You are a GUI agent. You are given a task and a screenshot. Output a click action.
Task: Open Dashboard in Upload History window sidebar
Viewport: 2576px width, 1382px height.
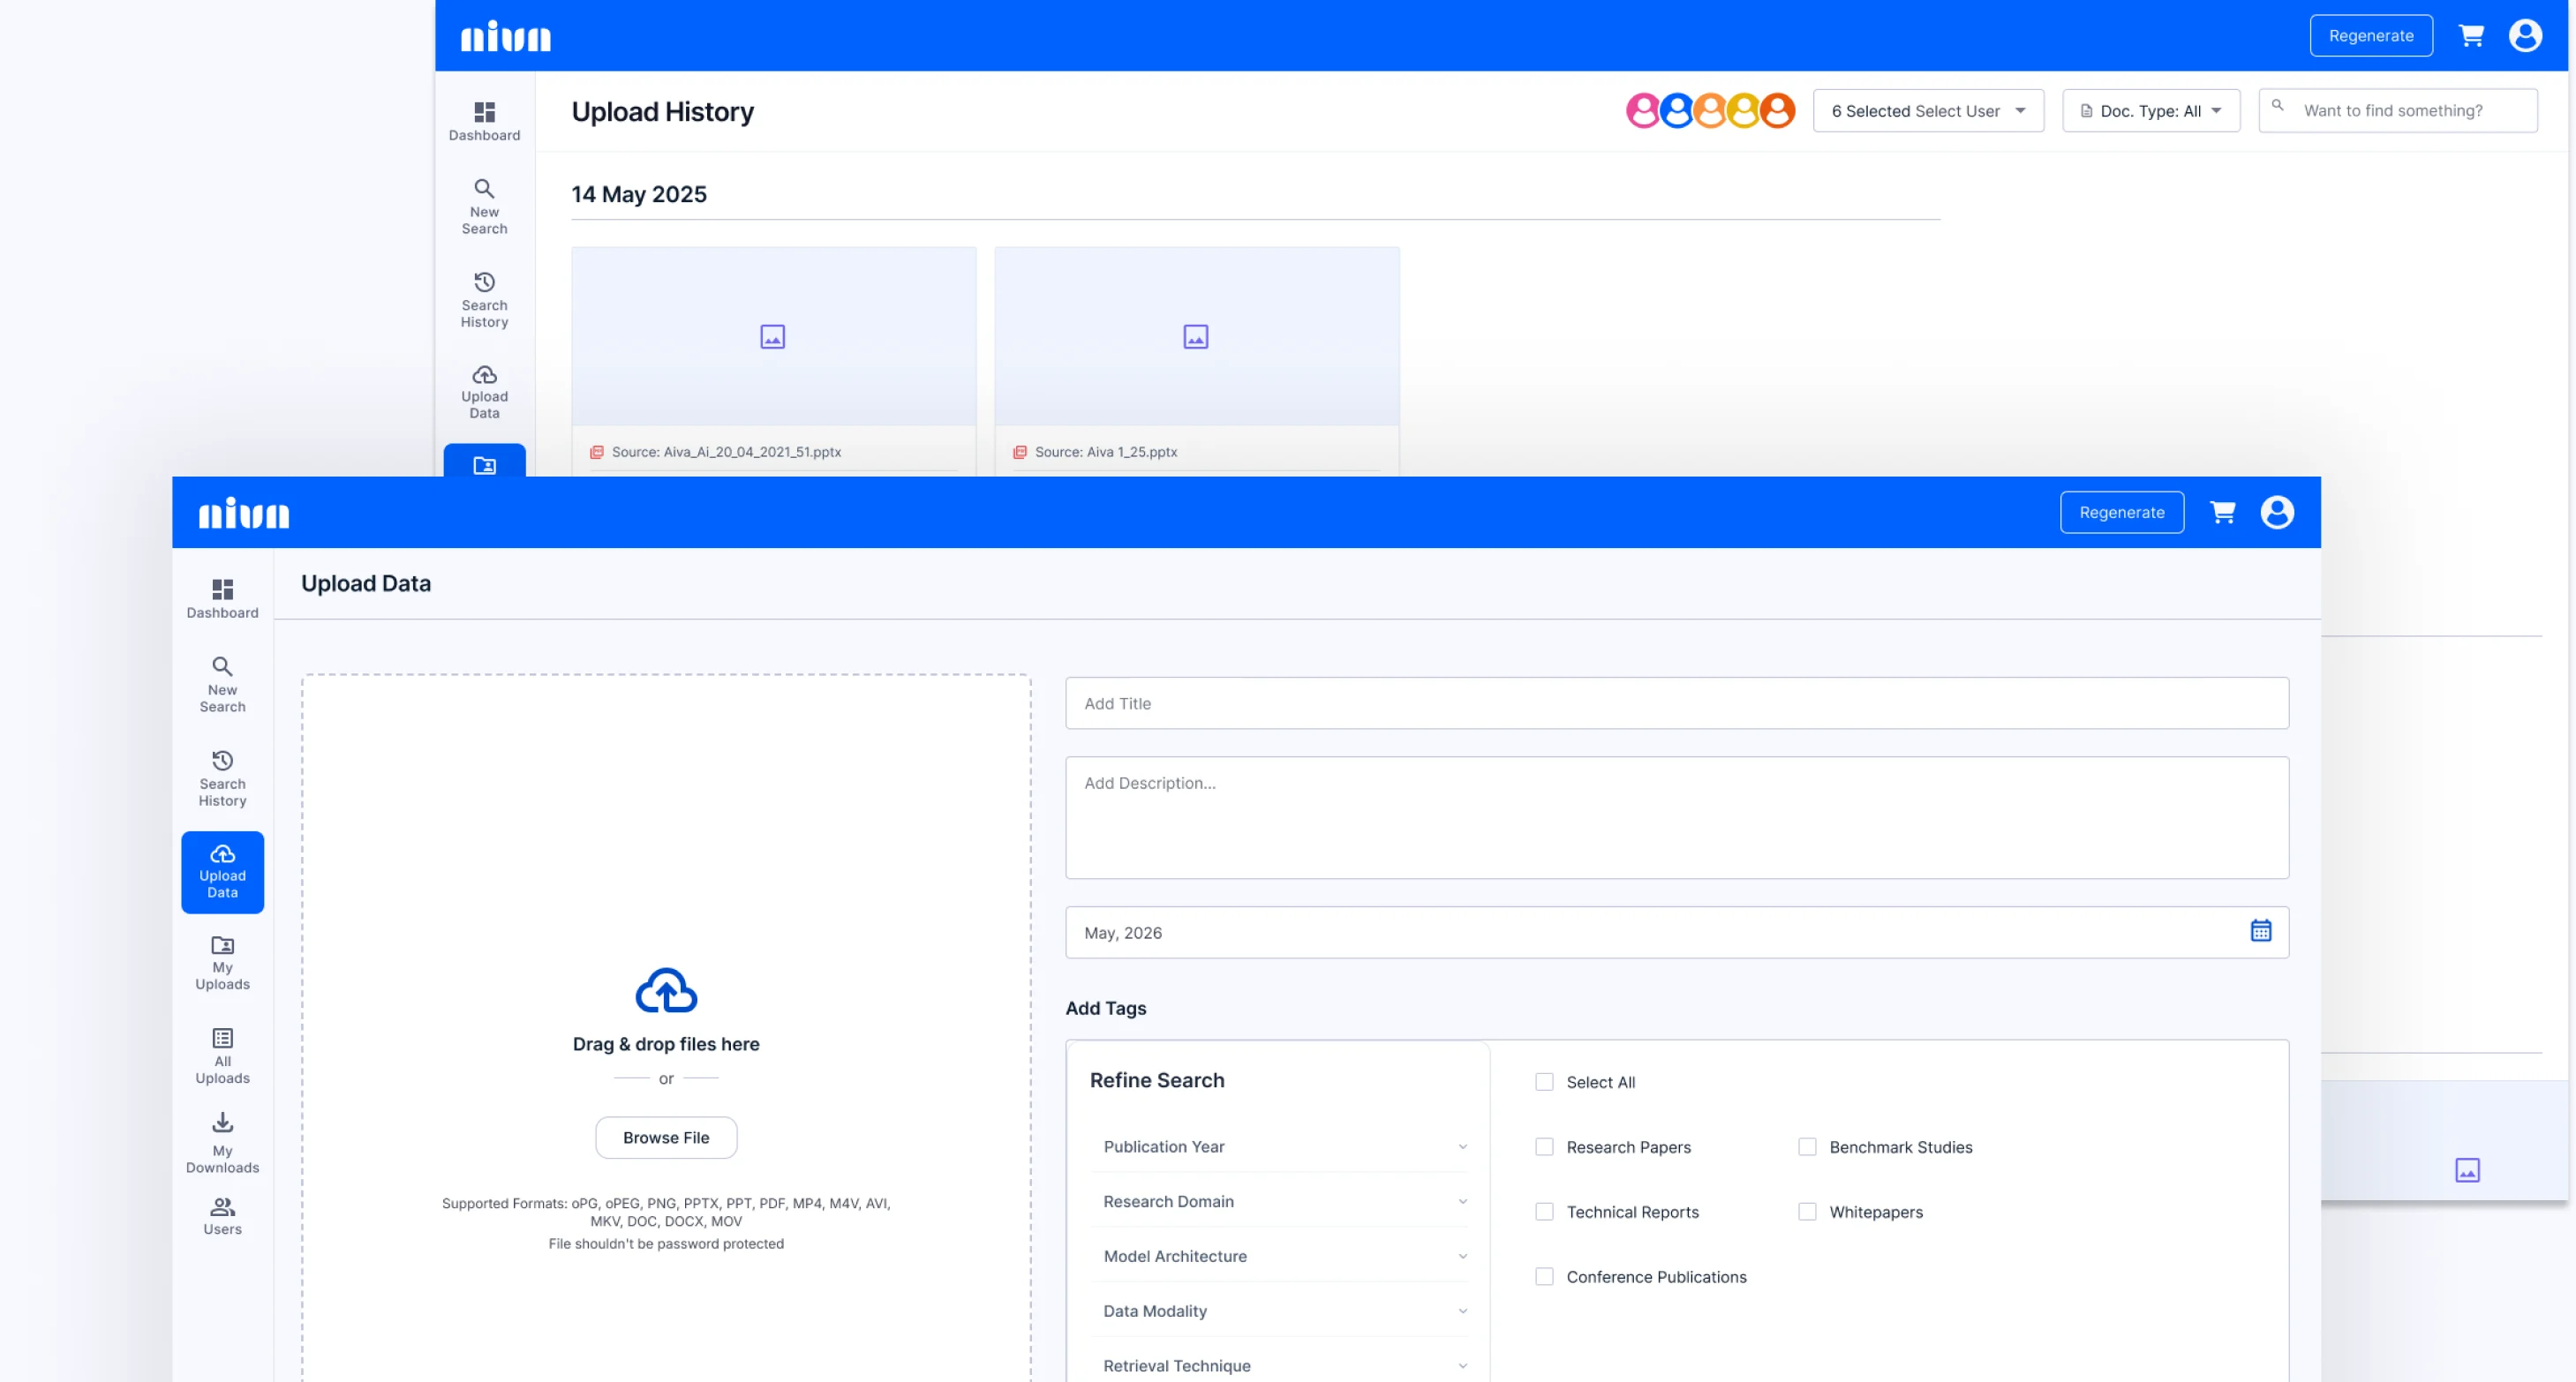point(484,121)
